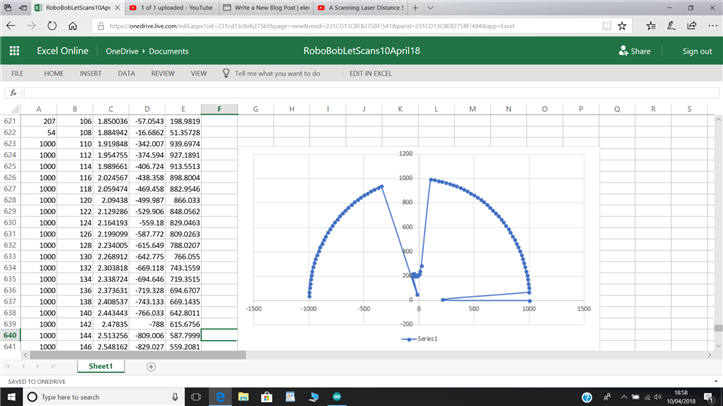This screenshot has width=723, height=406.
Task: Click the Tell me search box
Action: tap(277, 73)
